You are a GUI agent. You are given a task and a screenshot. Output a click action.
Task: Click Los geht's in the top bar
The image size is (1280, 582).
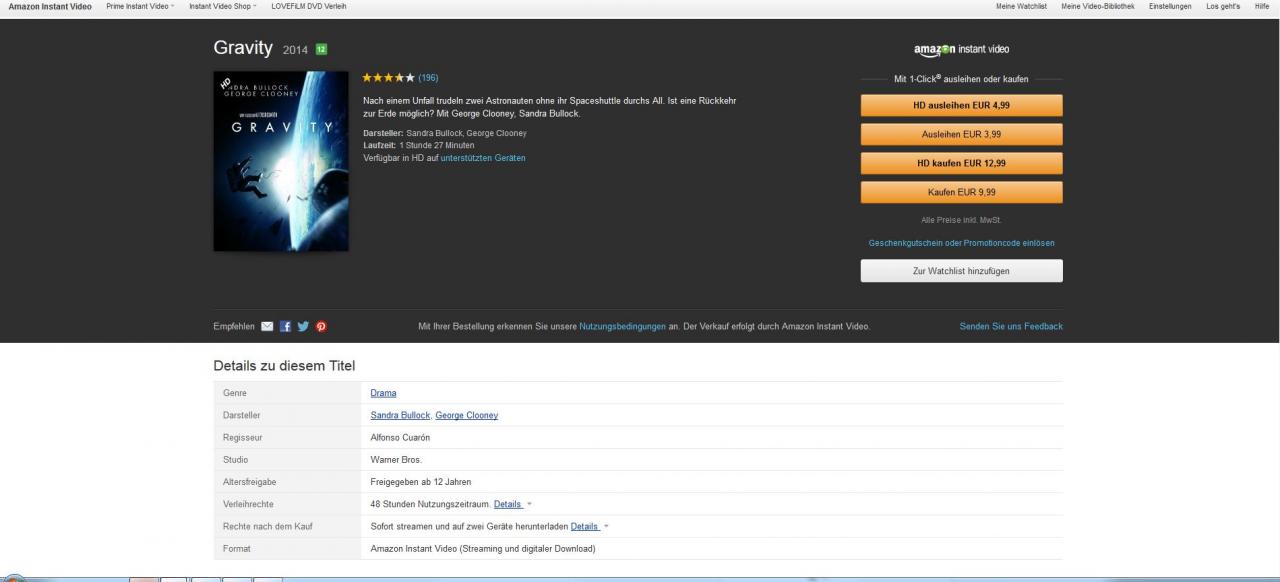(x=1223, y=7)
